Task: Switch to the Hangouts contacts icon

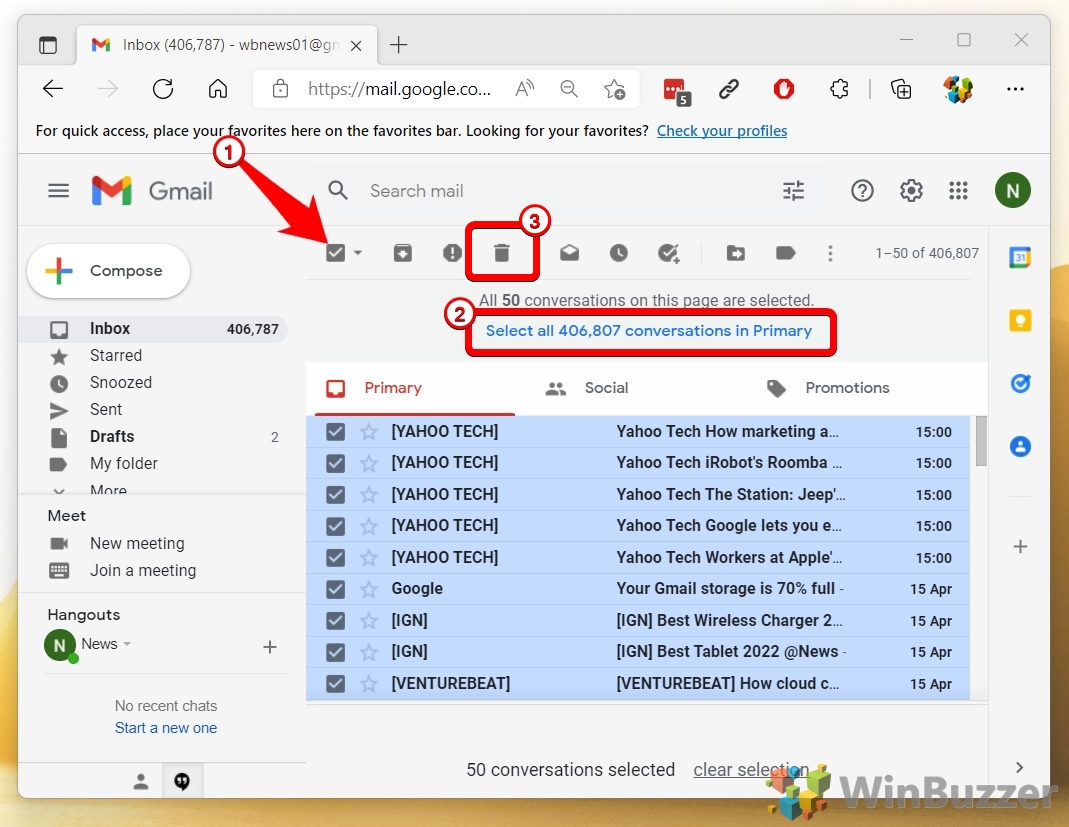Action: tap(141, 781)
